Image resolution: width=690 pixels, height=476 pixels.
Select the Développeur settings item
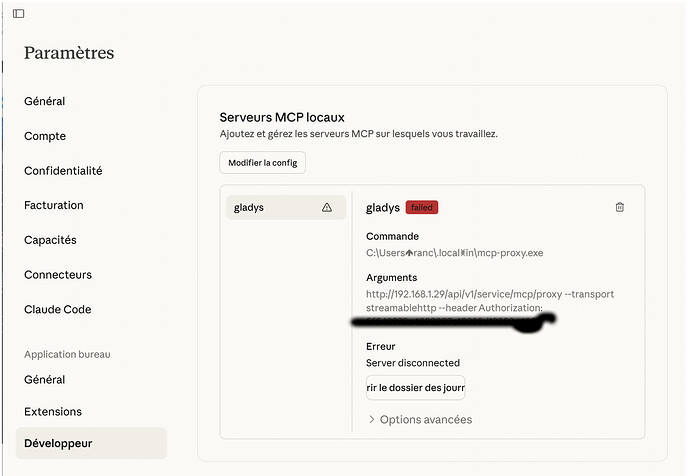pos(58,443)
